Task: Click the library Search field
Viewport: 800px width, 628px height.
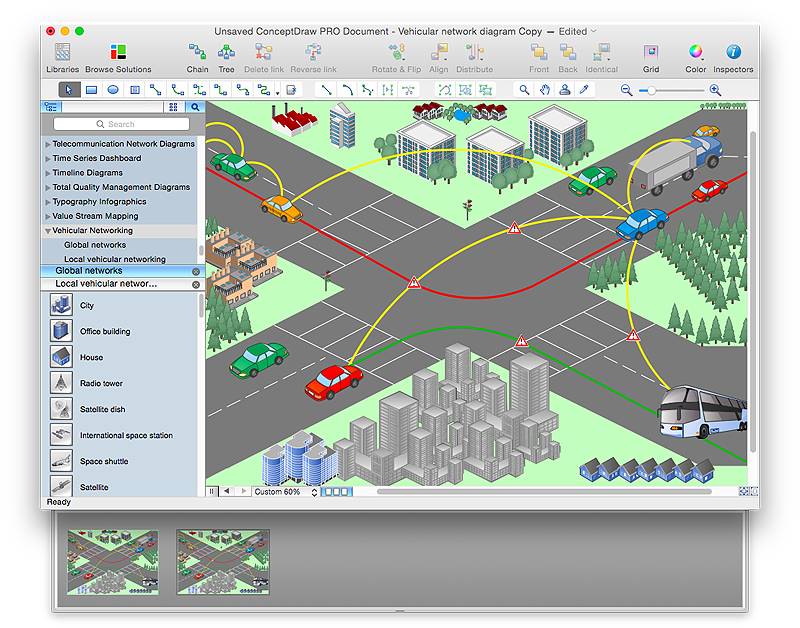Action: [121, 124]
